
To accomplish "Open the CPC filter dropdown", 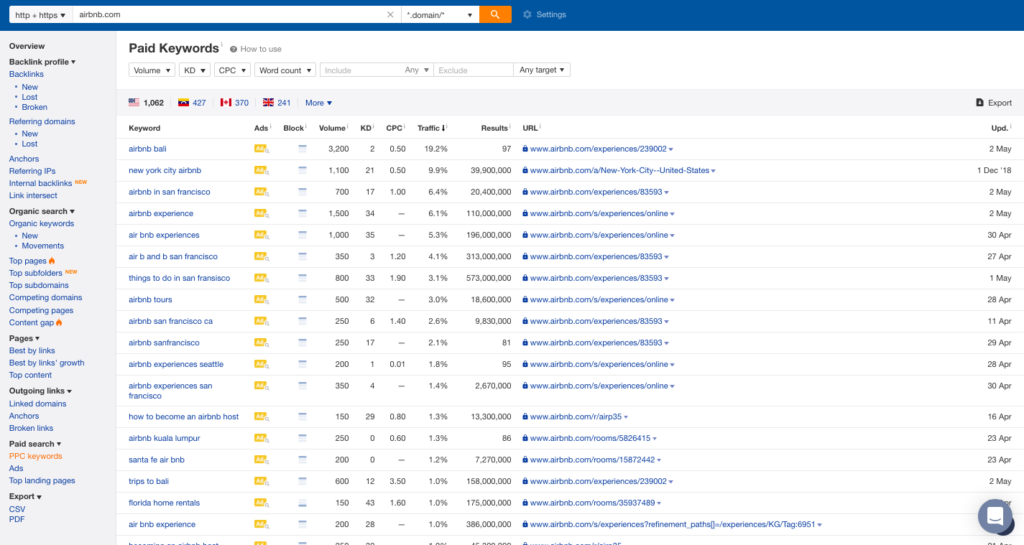I will click(232, 70).
